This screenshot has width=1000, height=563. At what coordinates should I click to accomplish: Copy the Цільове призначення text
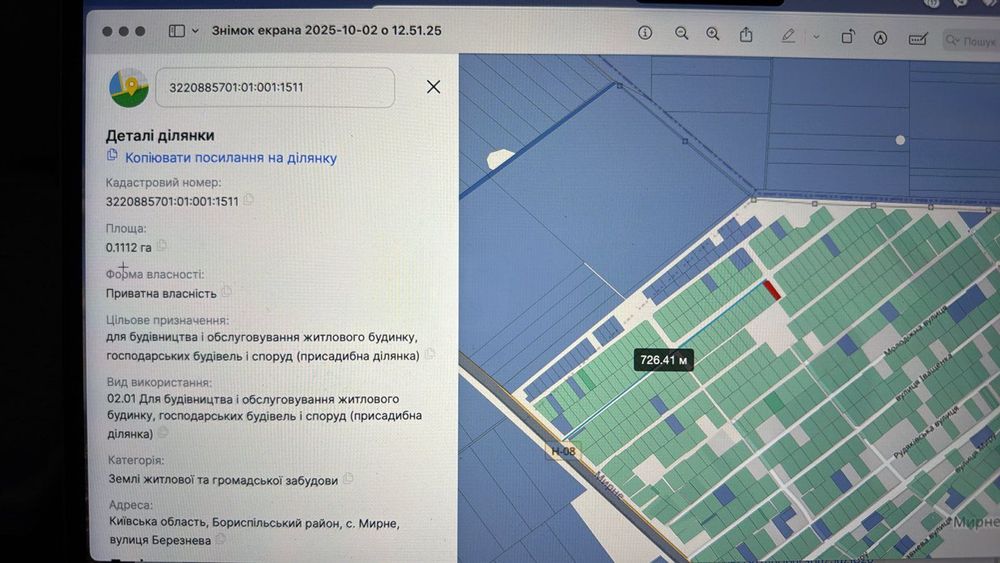(x=430, y=353)
